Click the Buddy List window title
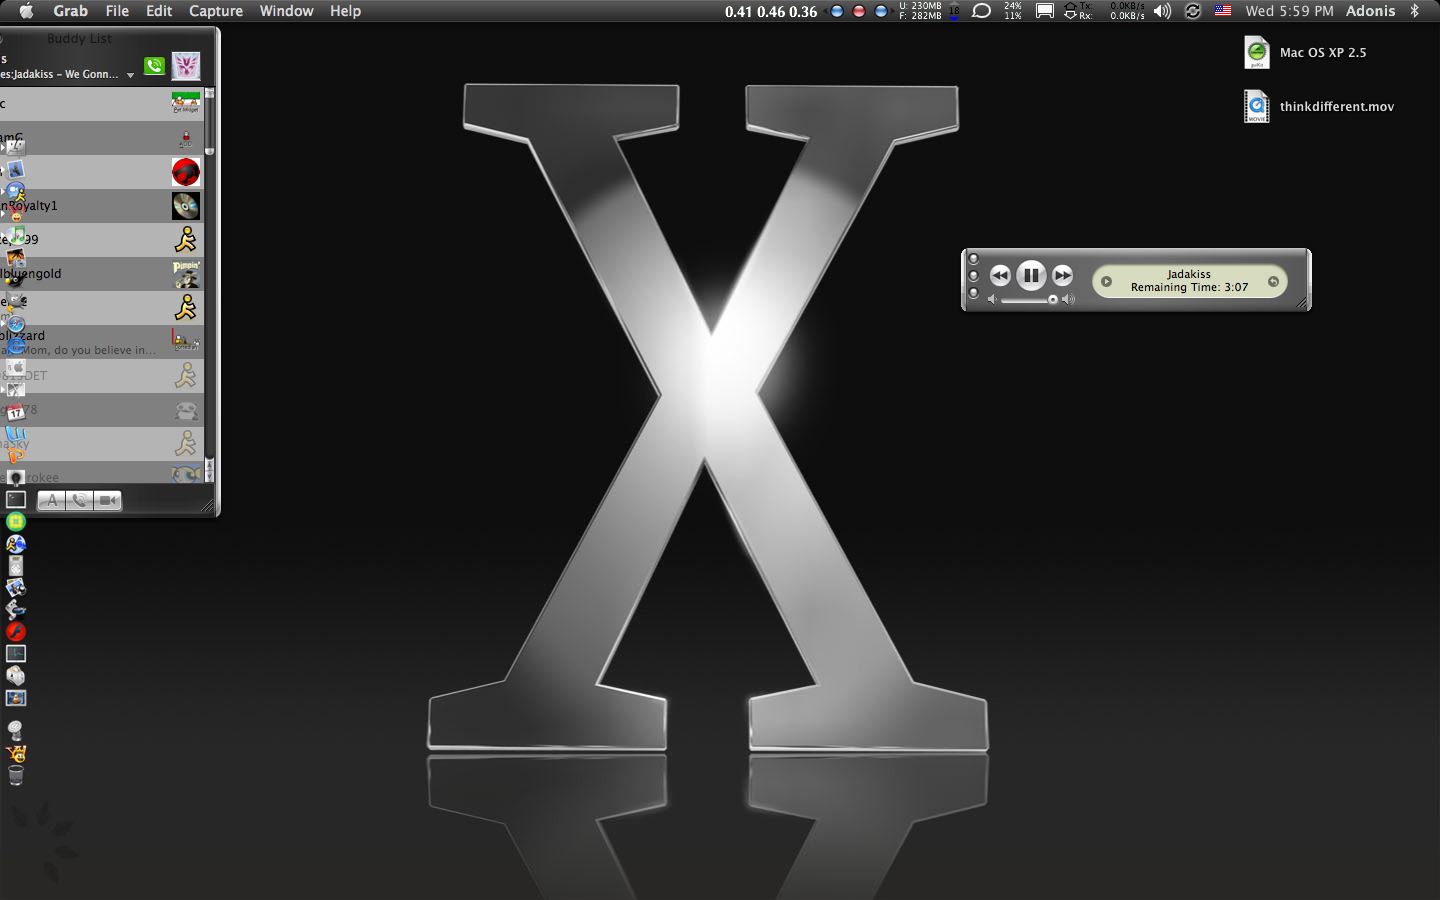This screenshot has height=900, width=1440. click(80, 39)
